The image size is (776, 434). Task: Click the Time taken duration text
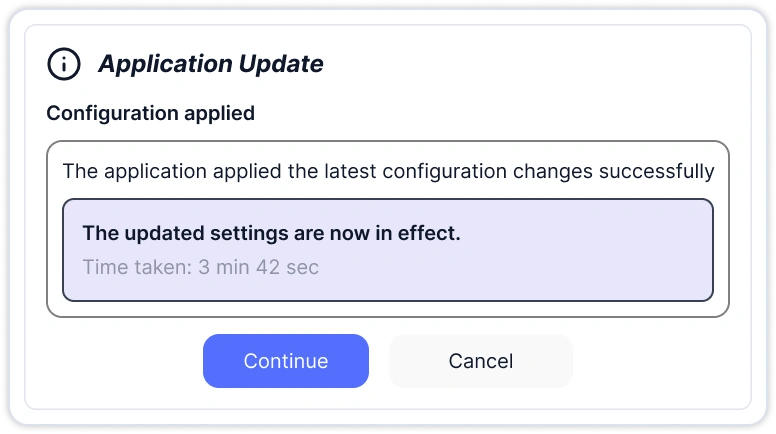(x=200, y=267)
